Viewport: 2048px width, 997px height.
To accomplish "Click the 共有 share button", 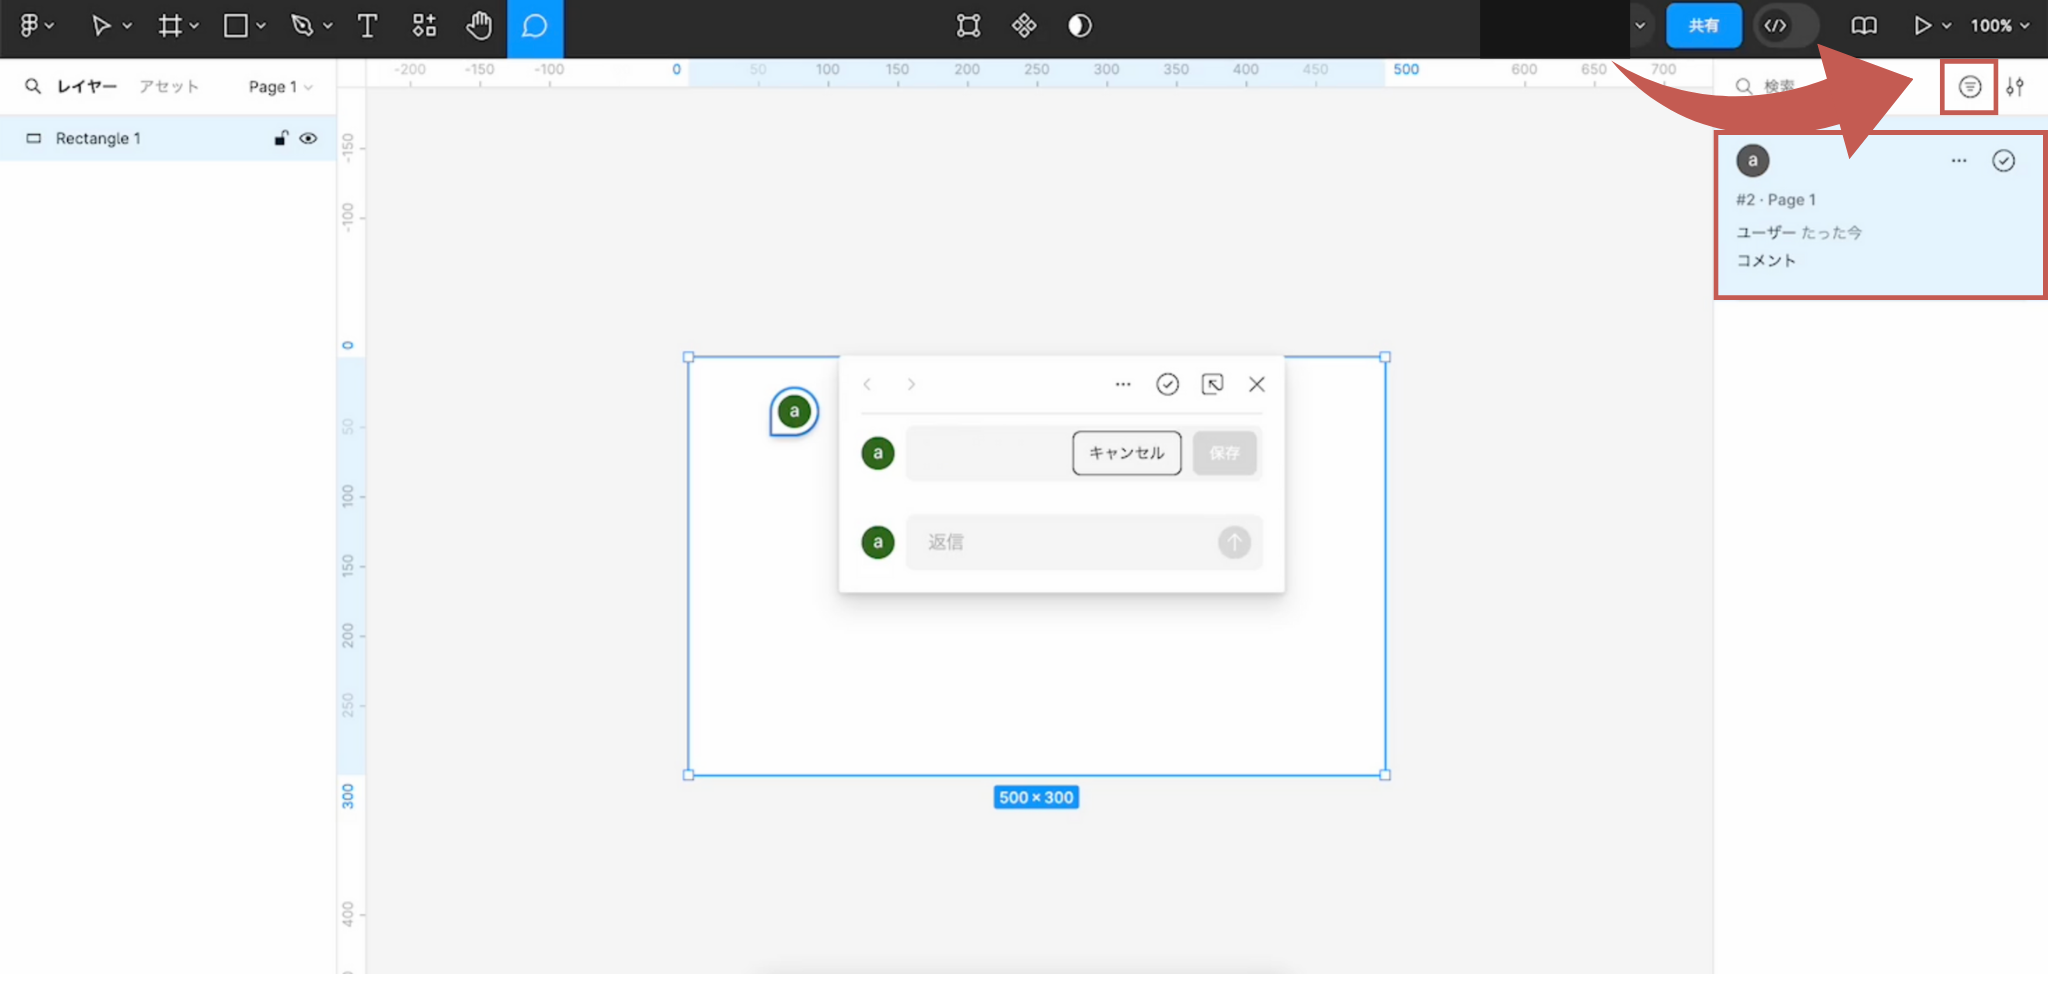I will click(1704, 26).
